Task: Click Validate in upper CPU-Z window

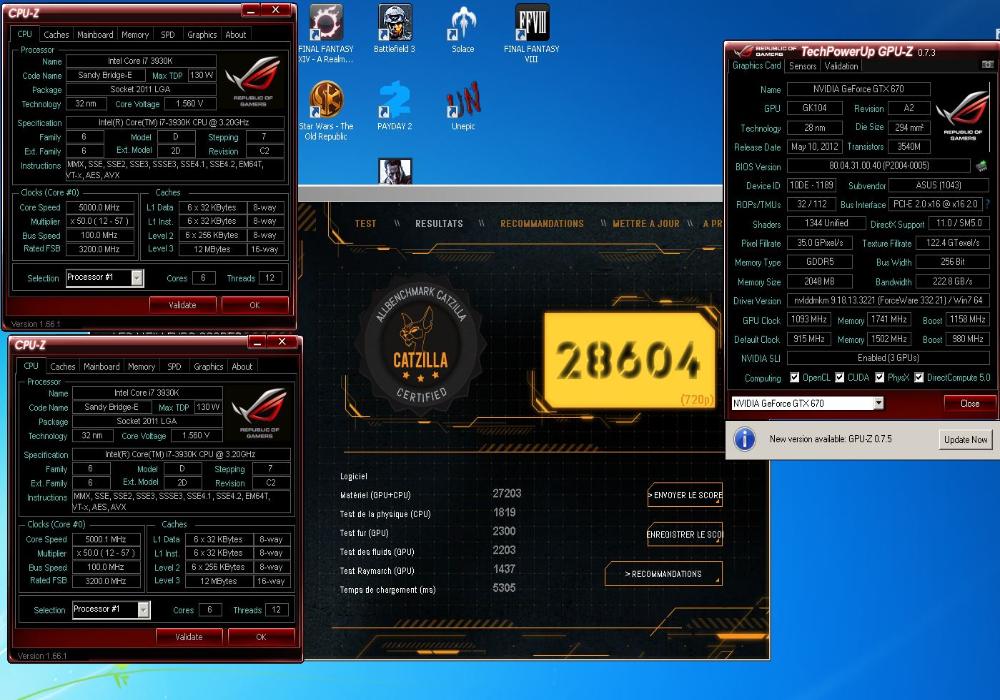Action: coord(182,305)
